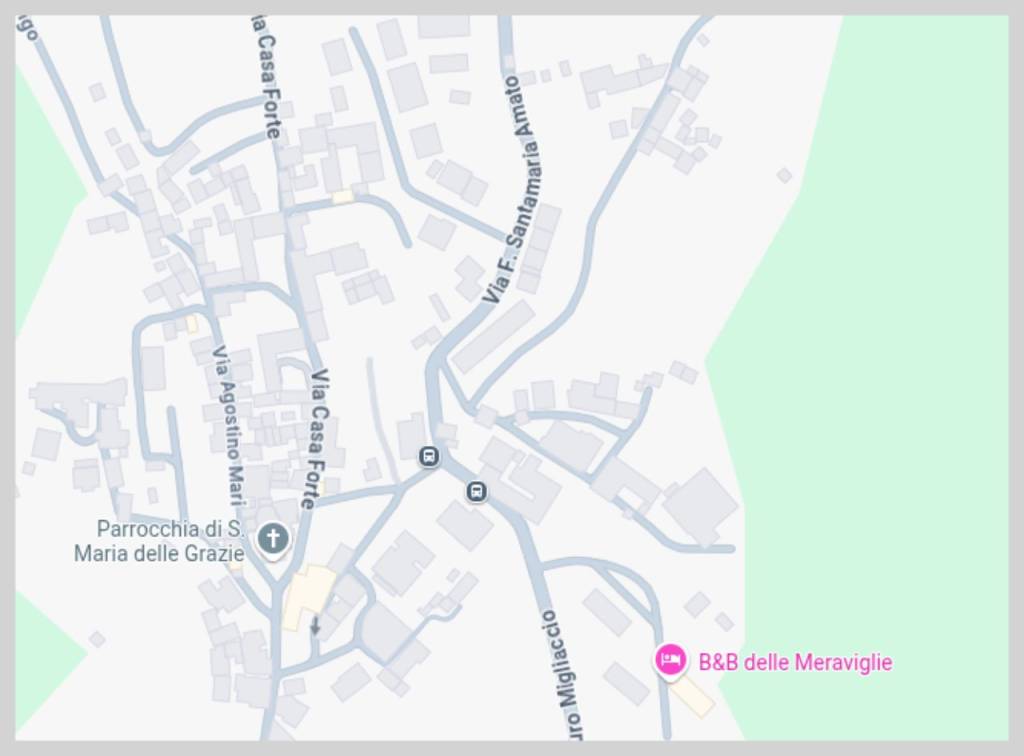Image resolution: width=1024 pixels, height=756 pixels.
Task: Click the church pin icon for Parrocchia
Action: (x=273, y=540)
